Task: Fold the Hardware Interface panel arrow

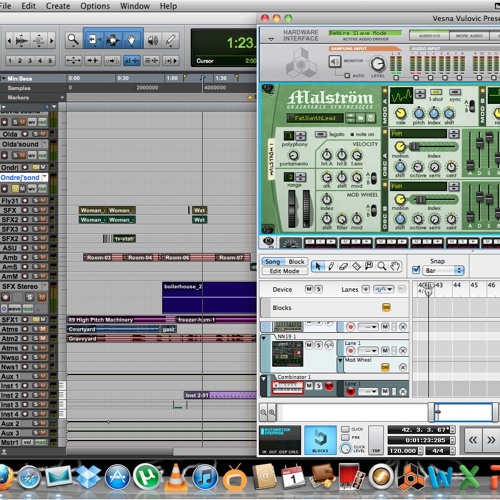Action: click(271, 39)
